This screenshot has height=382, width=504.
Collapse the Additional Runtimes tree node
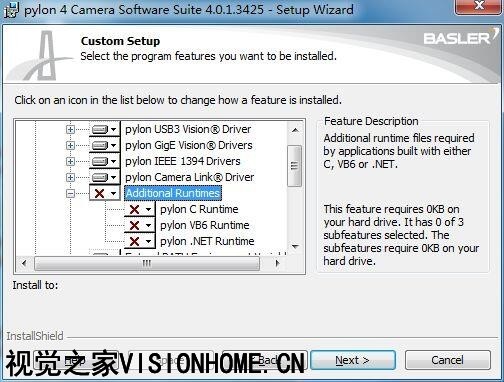click(x=70, y=193)
